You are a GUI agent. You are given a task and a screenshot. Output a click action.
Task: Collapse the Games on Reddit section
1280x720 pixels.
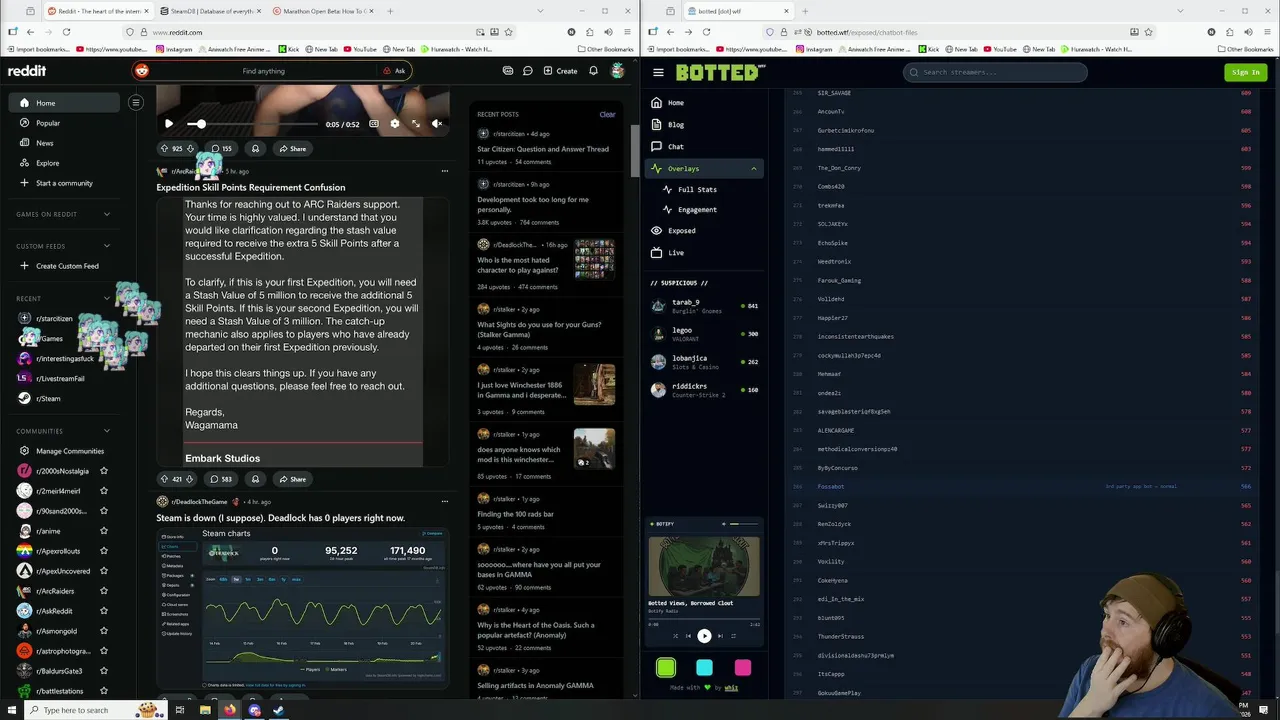(x=107, y=214)
